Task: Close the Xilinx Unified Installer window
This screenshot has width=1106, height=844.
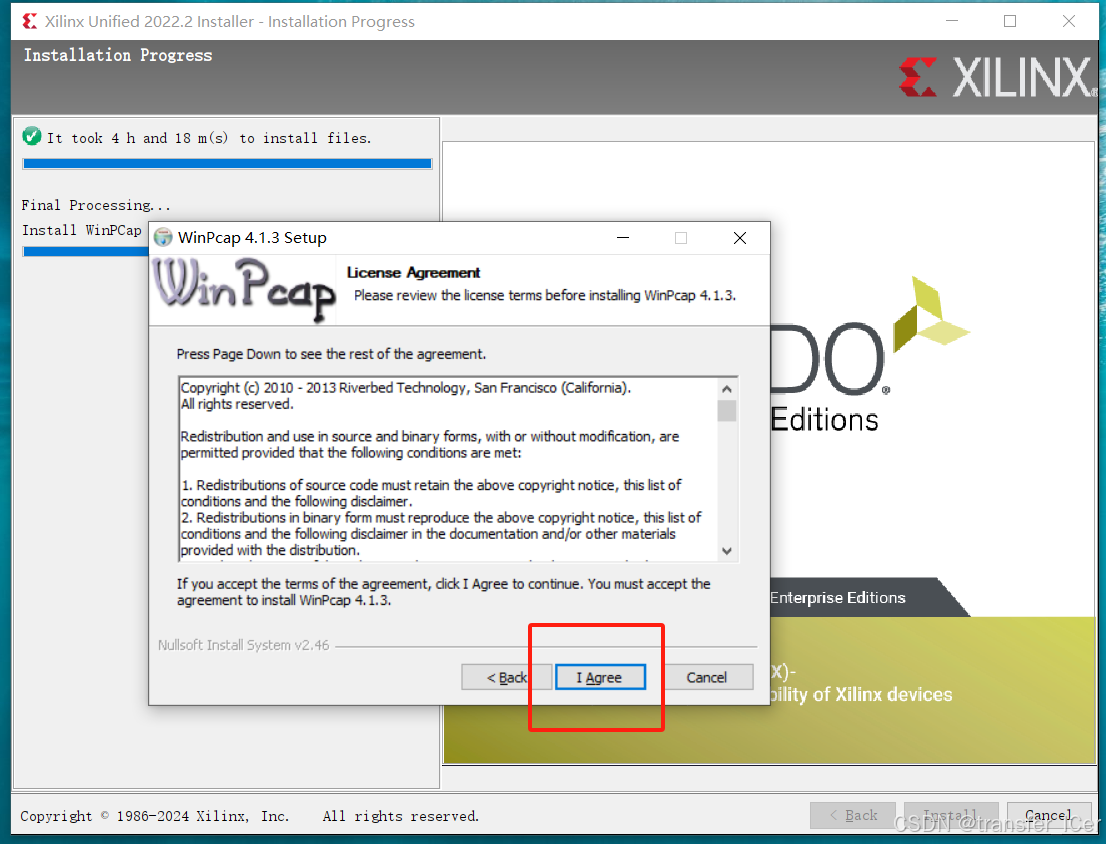Action: pos(1069,21)
